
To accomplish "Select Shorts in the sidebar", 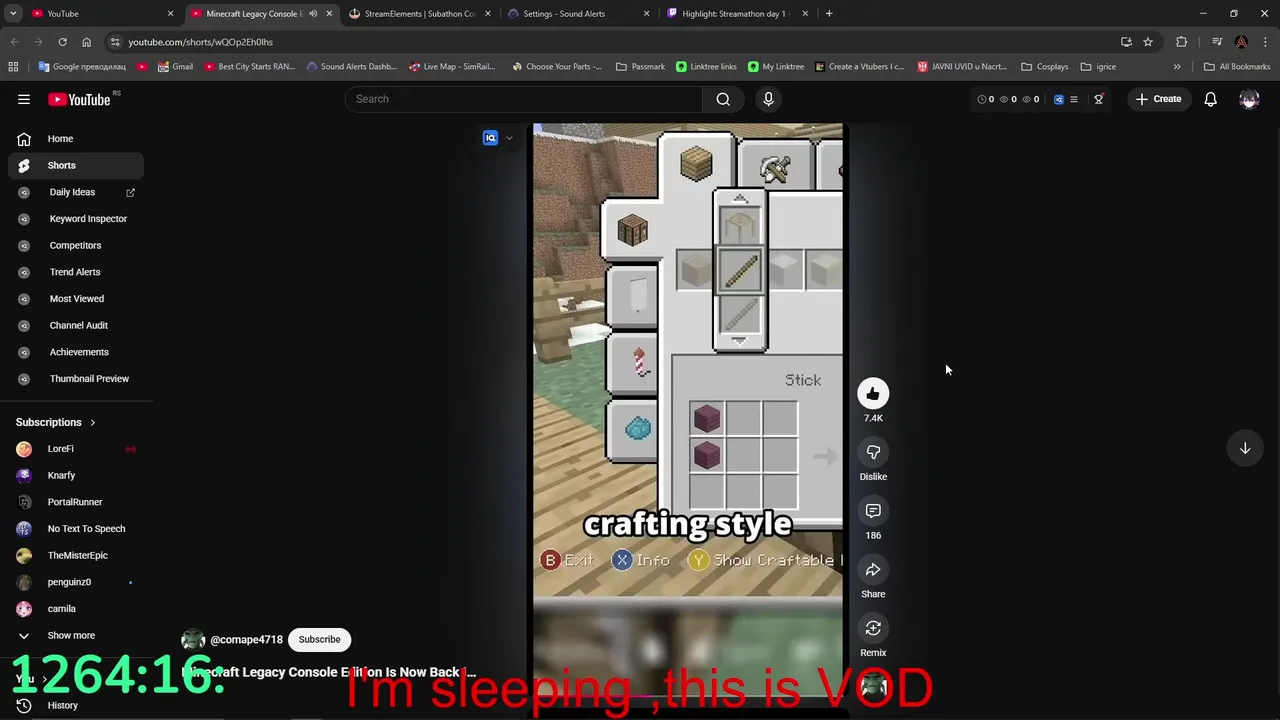I will coord(76,165).
